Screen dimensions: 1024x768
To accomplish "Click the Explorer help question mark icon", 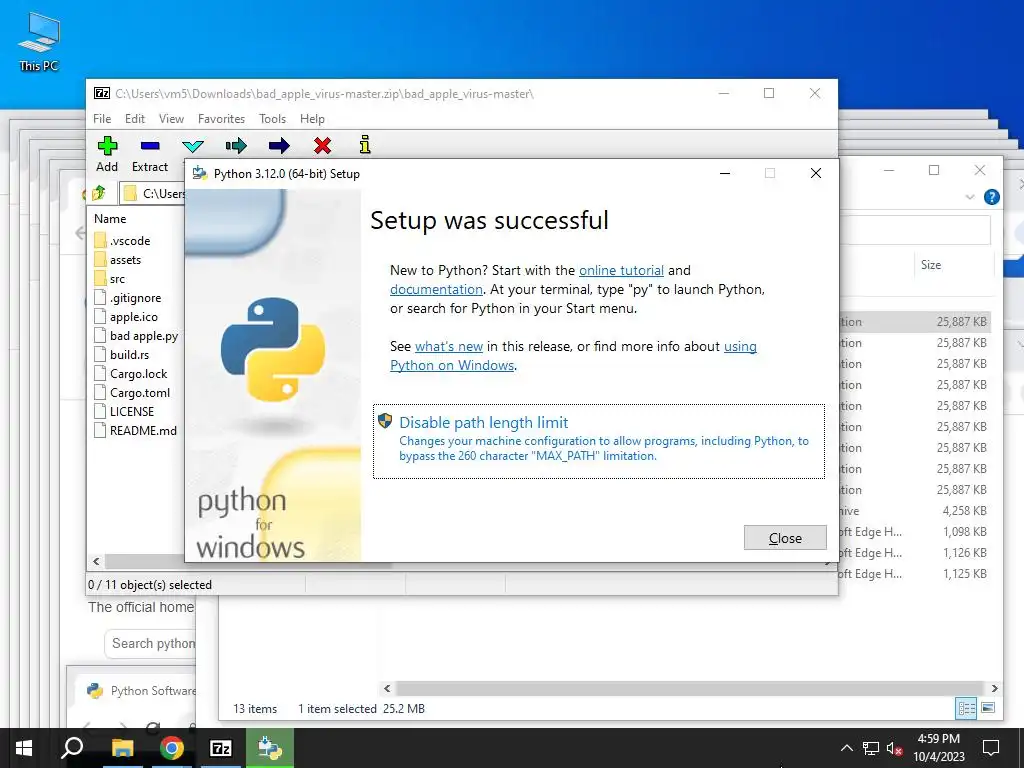I will [x=991, y=197].
